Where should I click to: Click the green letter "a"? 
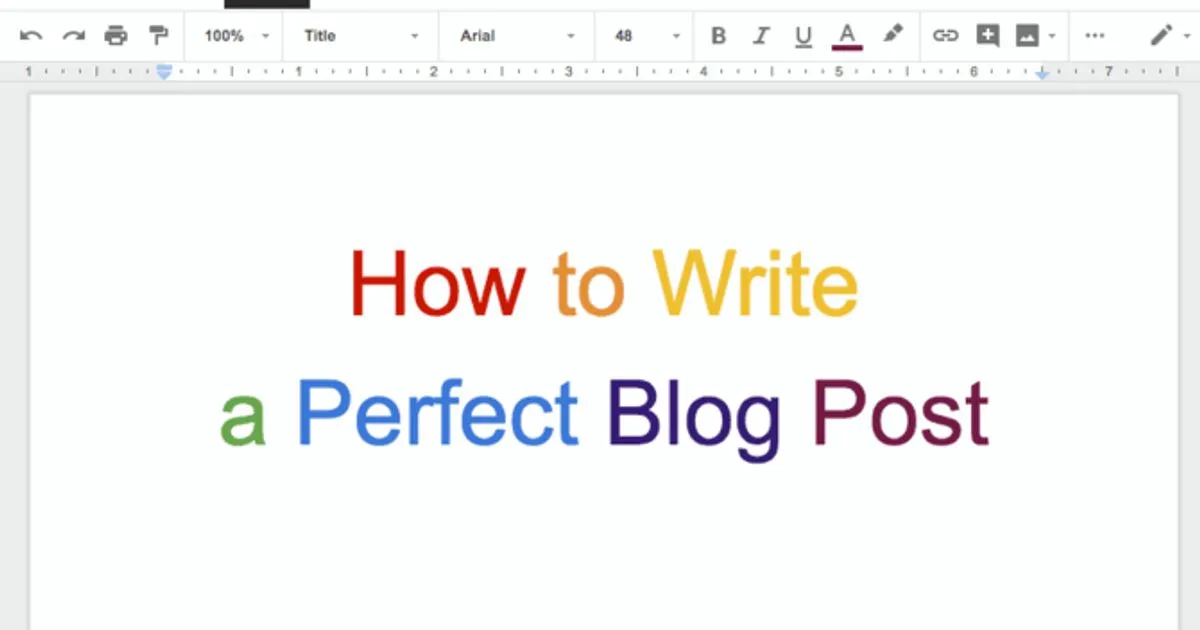tap(243, 419)
